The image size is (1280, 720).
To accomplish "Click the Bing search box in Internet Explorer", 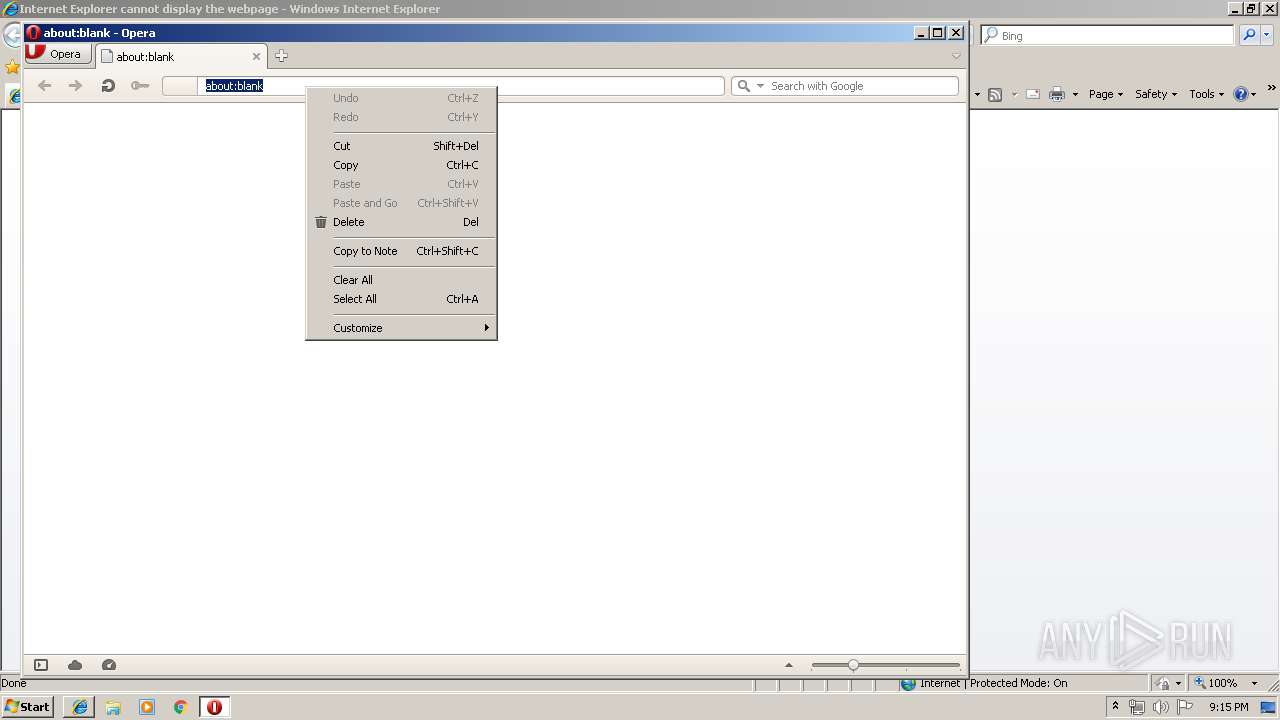I will 1108,35.
